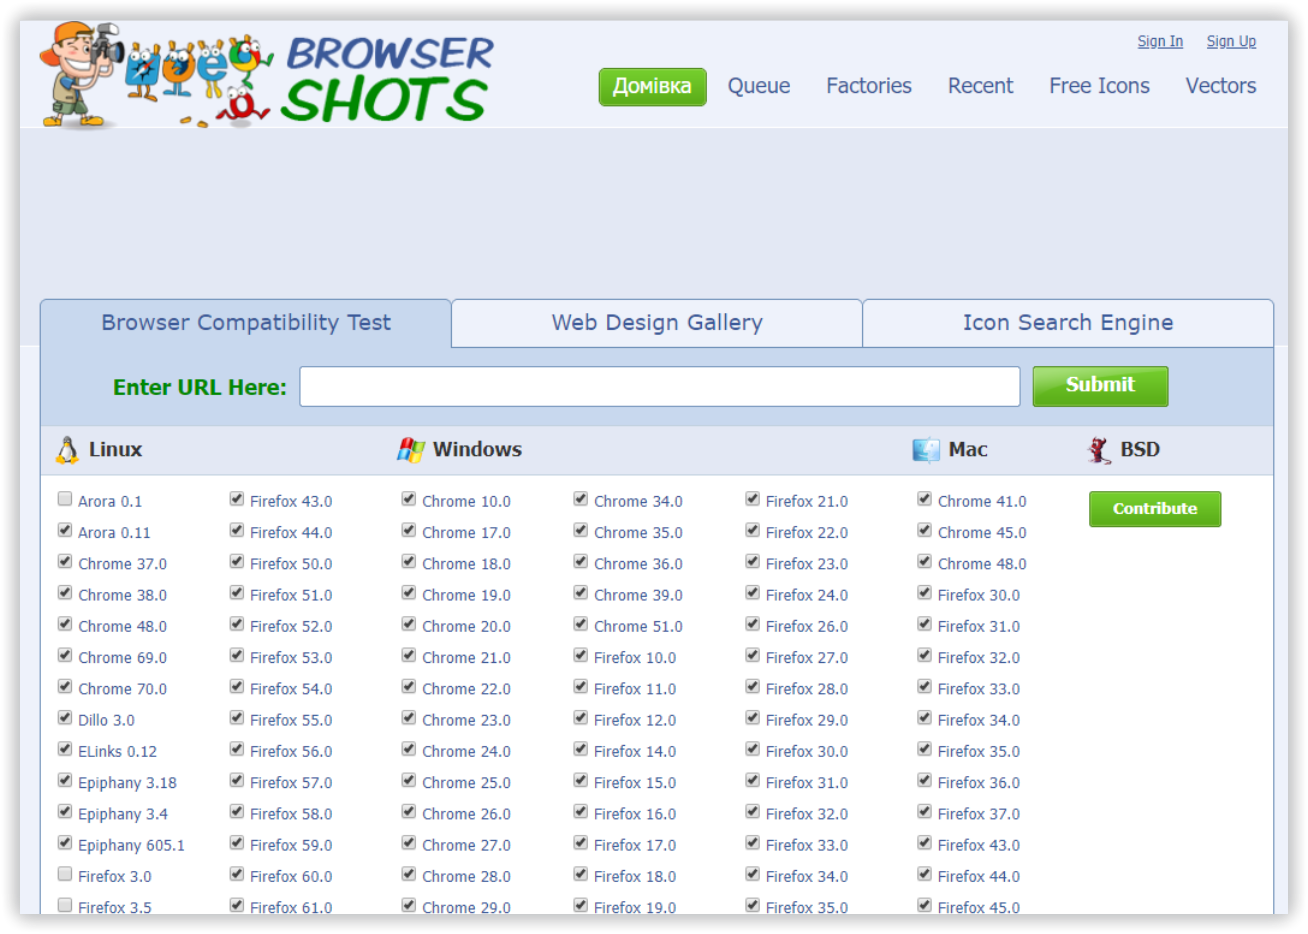Click the green Submit button
Image resolution: width=1308 pixels, height=934 pixels.
point(1100,386)
